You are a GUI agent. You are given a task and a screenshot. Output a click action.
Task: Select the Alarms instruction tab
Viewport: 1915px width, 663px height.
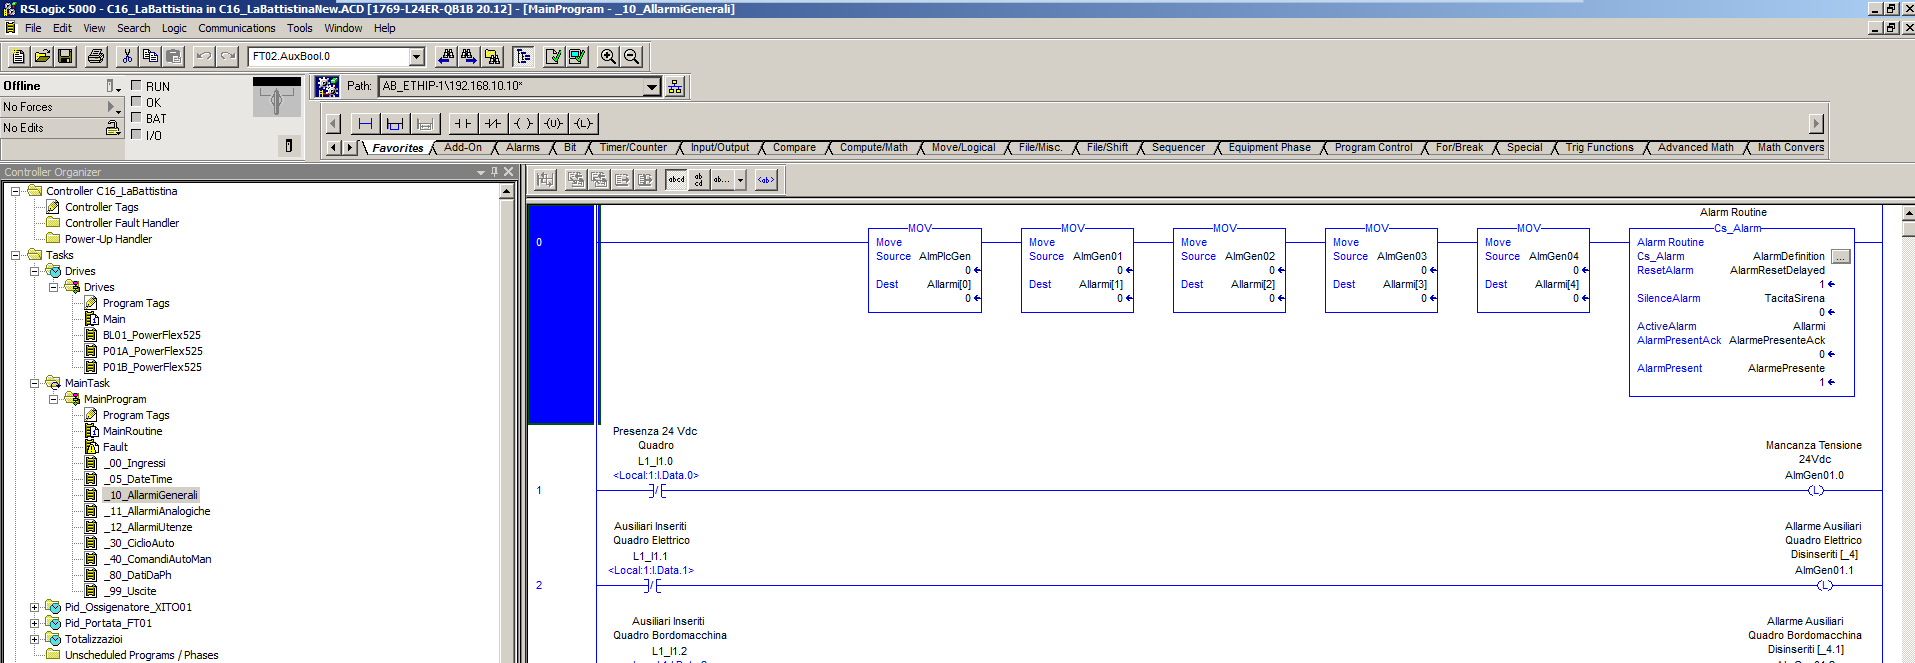click(522, 148)
